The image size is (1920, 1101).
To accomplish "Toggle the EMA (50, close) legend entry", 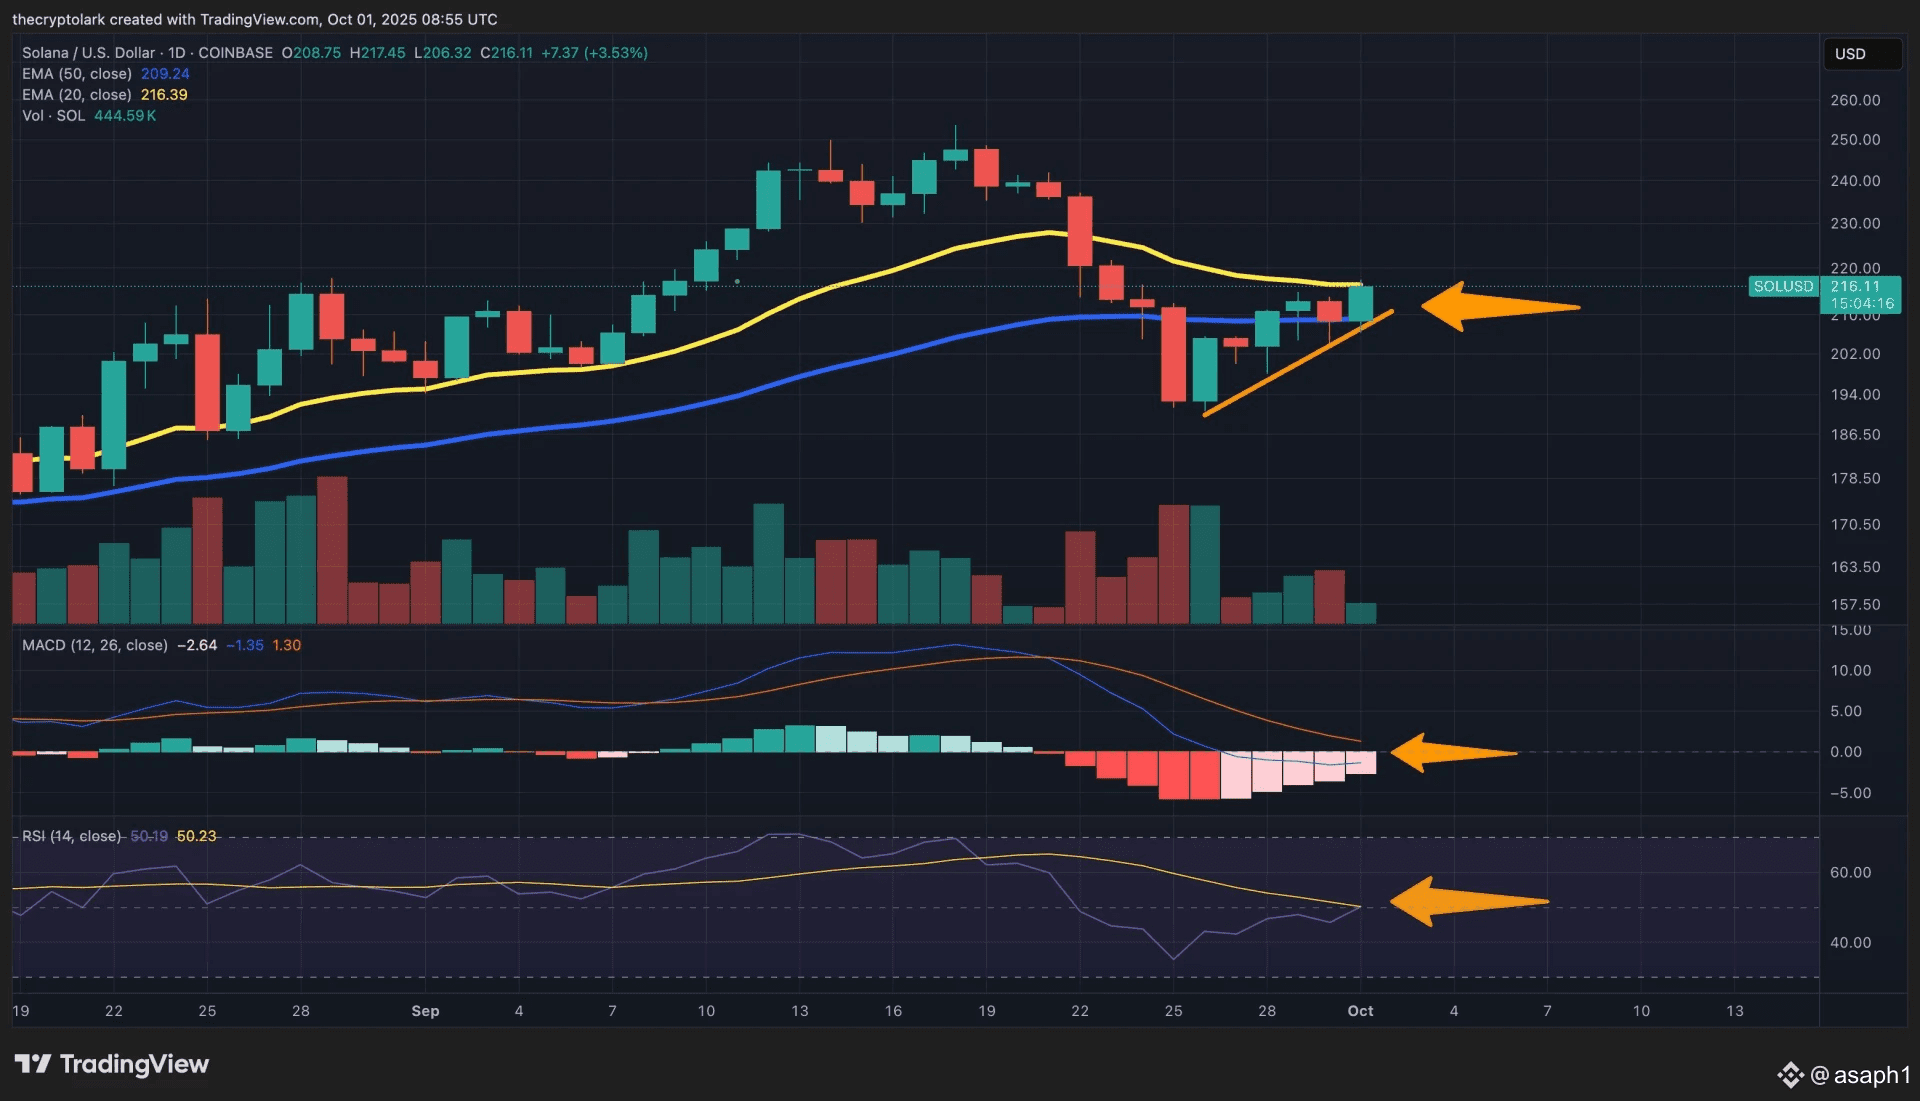I will [77, 74].
